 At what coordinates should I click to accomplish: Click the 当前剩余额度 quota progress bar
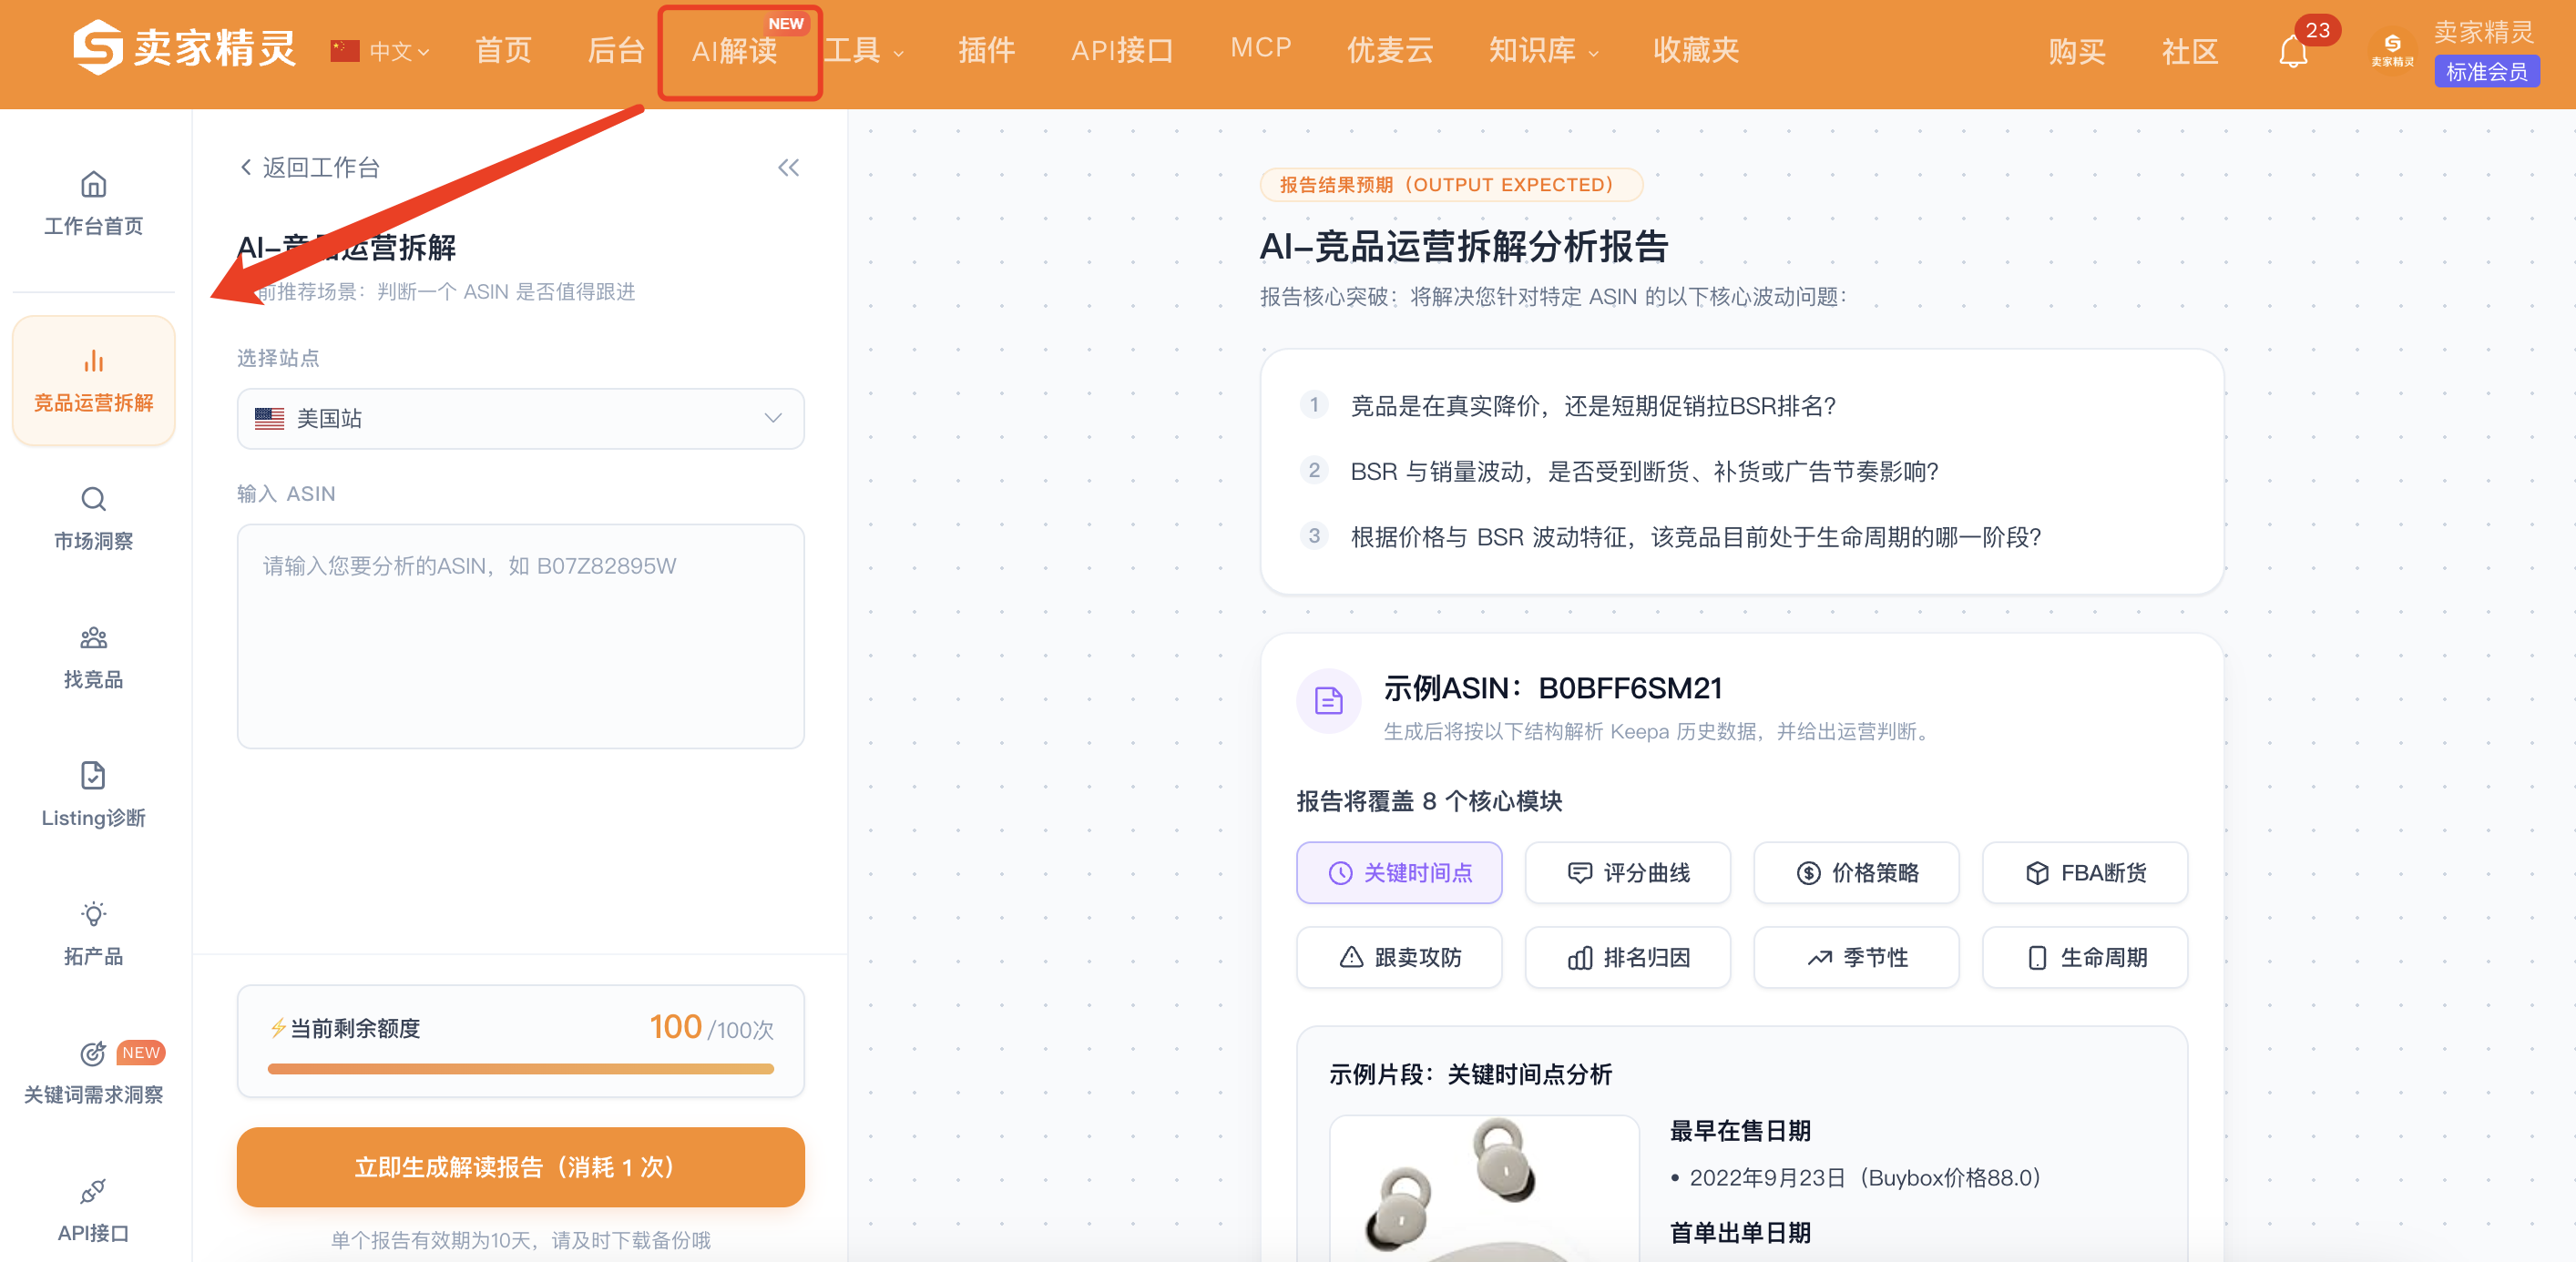520,1069
